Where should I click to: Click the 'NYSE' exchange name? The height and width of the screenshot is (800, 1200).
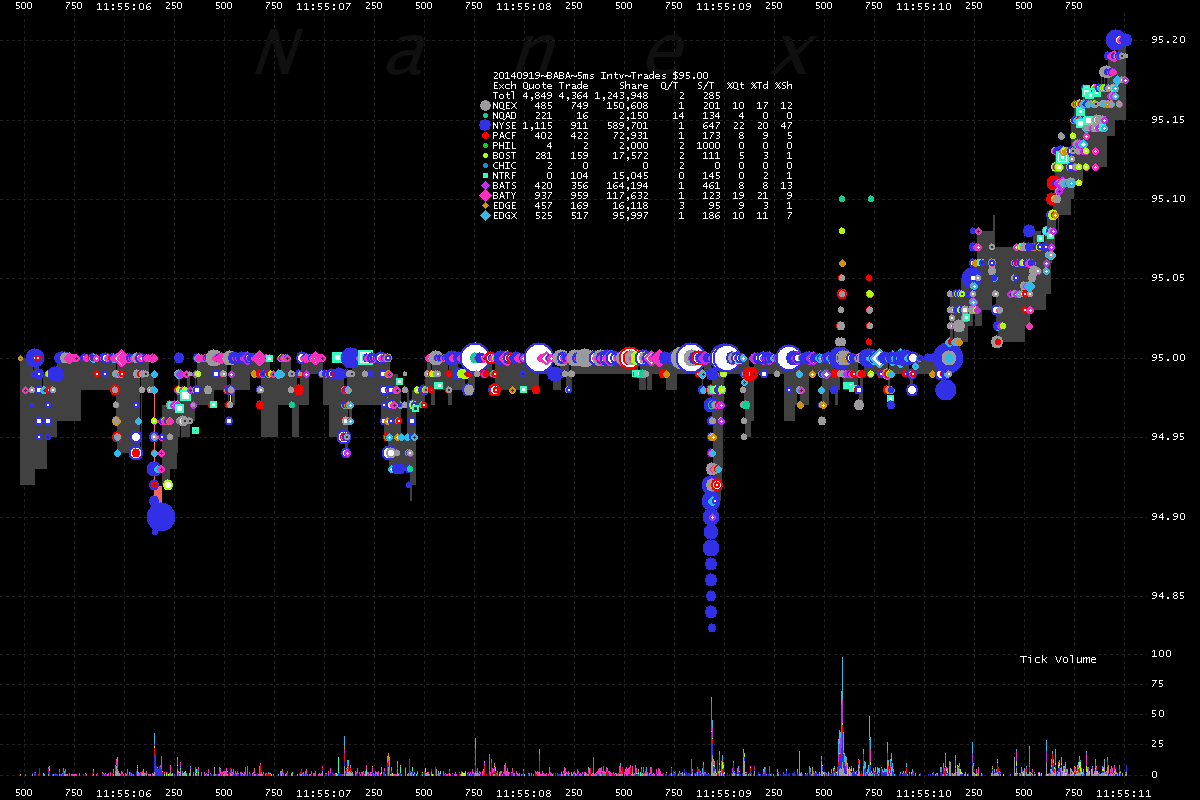[505, 125]
